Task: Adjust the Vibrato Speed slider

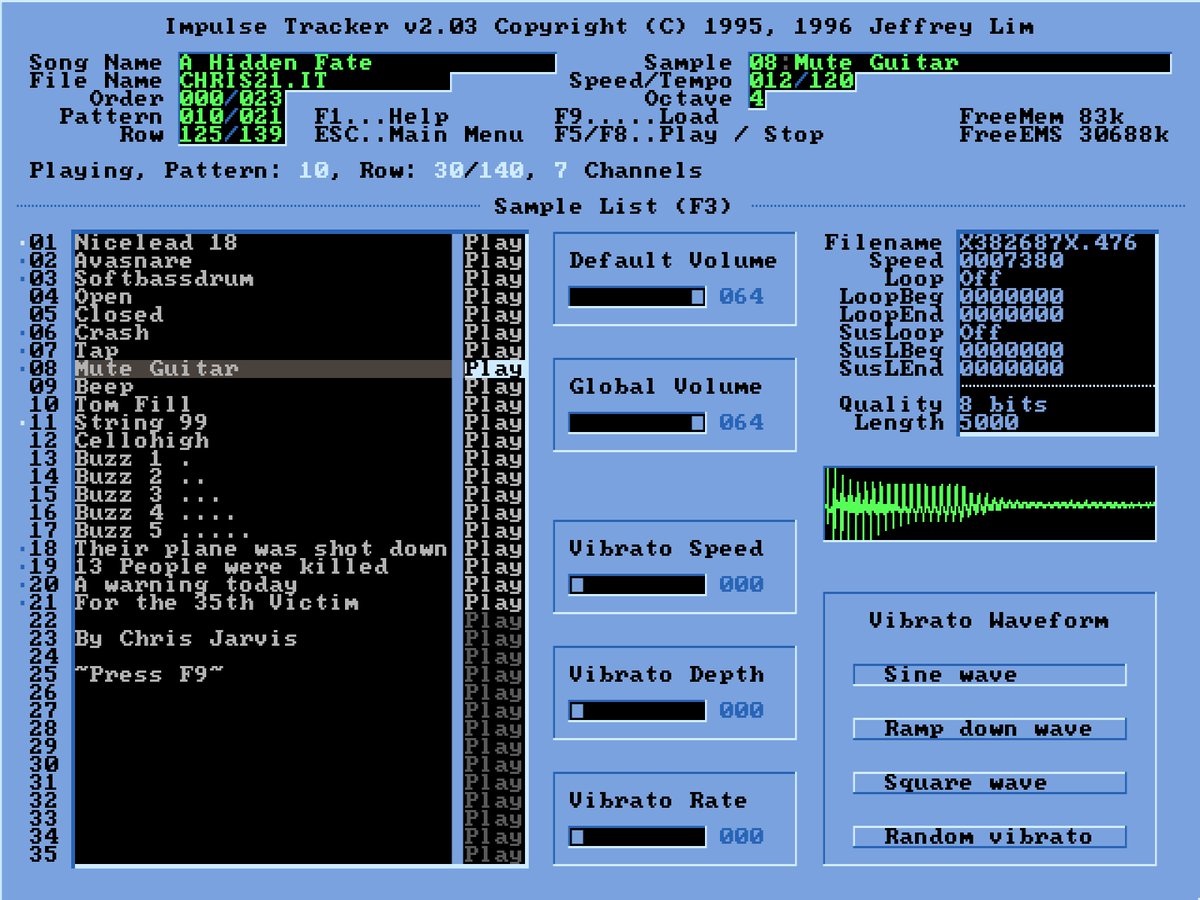Action: pyautogui.click(x=637, y=585)
